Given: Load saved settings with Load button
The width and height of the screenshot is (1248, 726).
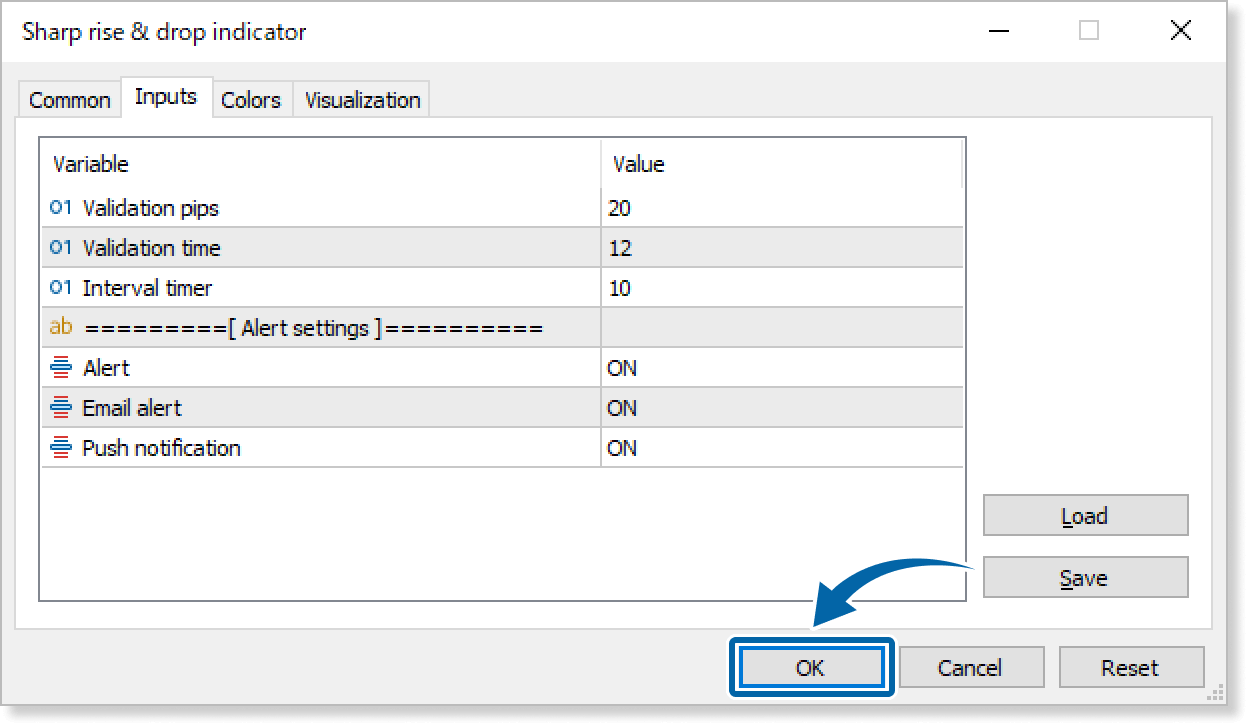Looking at the screenshot, I should (x=1084, y=516).
